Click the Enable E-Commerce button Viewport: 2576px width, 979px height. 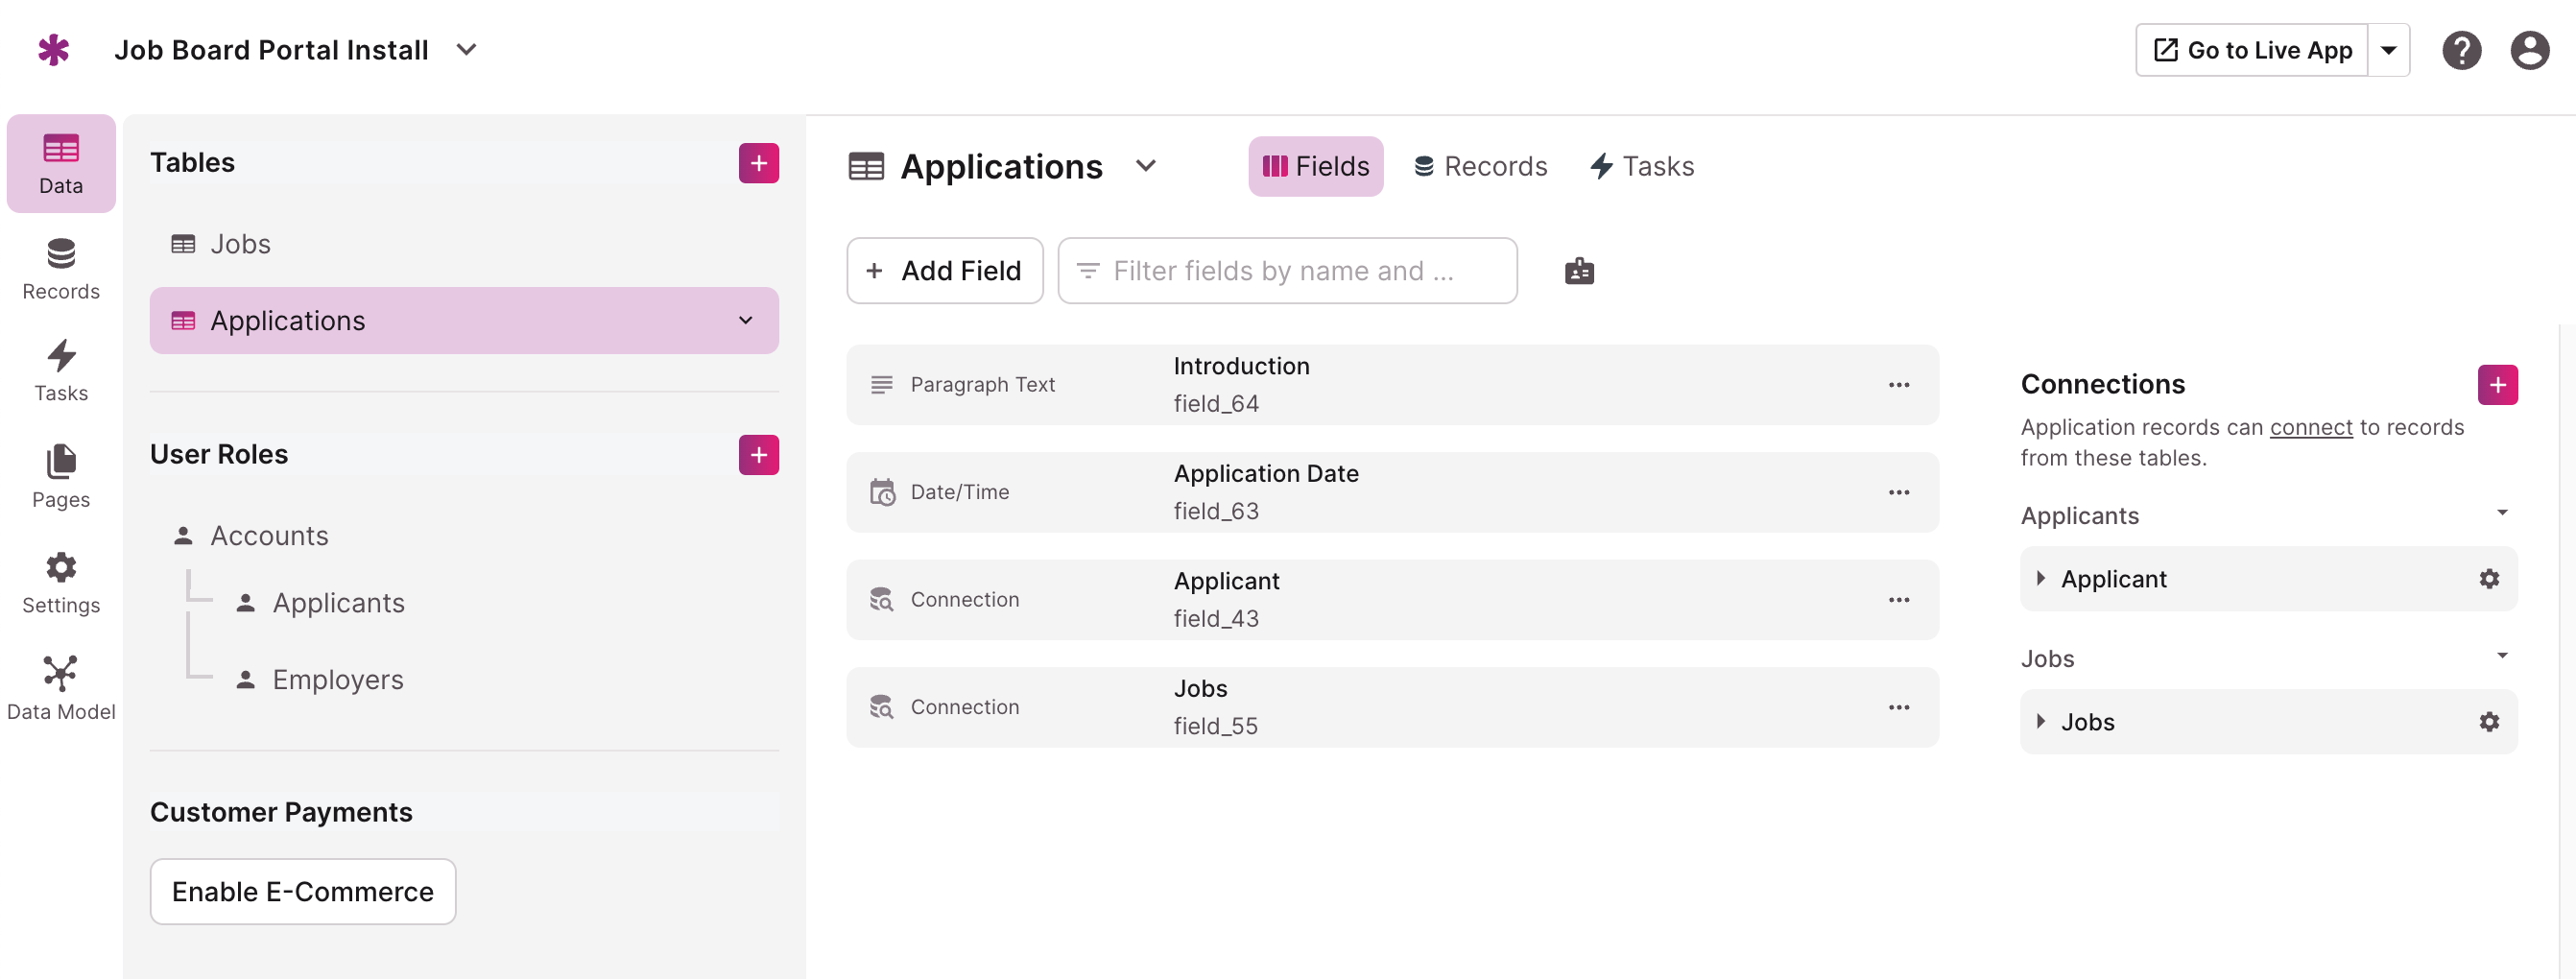coord(302,891)
